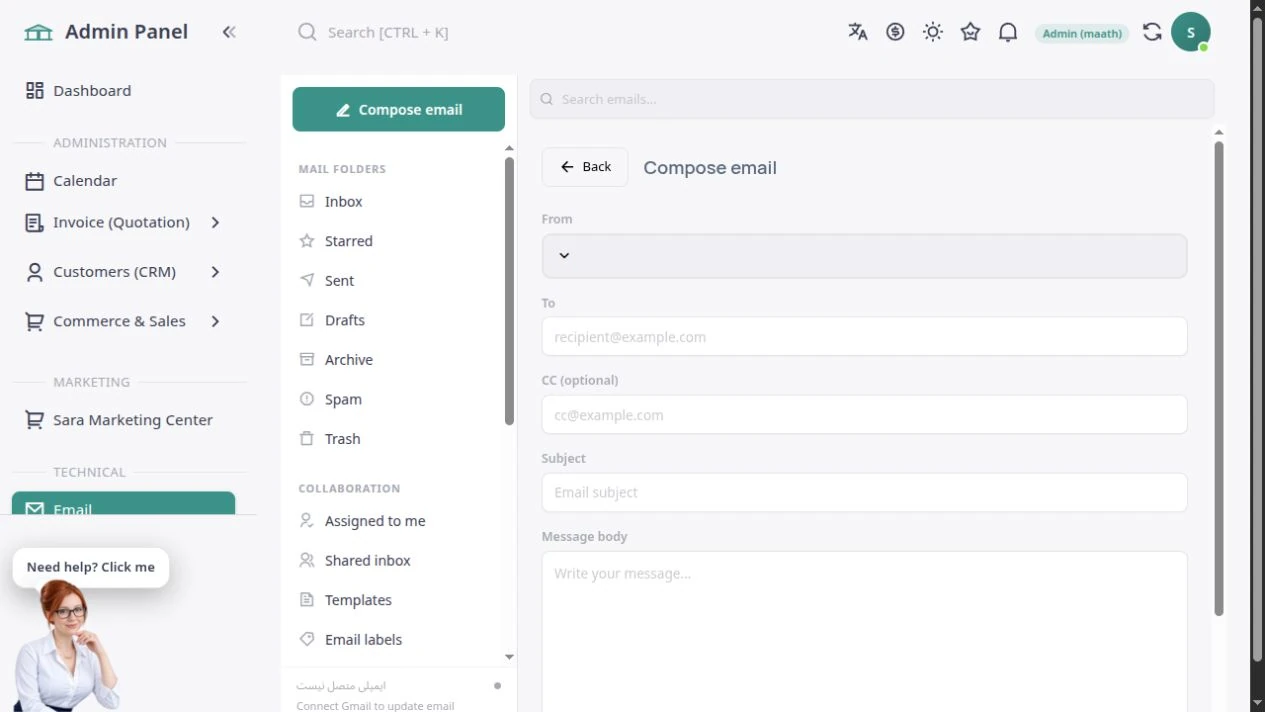This screenshot has width=1265, height=712.
Task: Expand the Commerce & Sales submenu
Action: click(124, 321)
